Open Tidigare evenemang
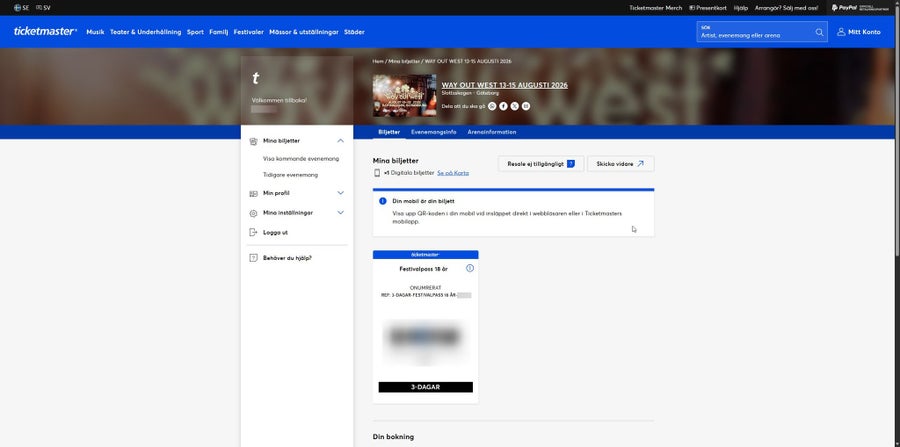The height and width of the screenshot is (447, 900). [x=290, y=175]
